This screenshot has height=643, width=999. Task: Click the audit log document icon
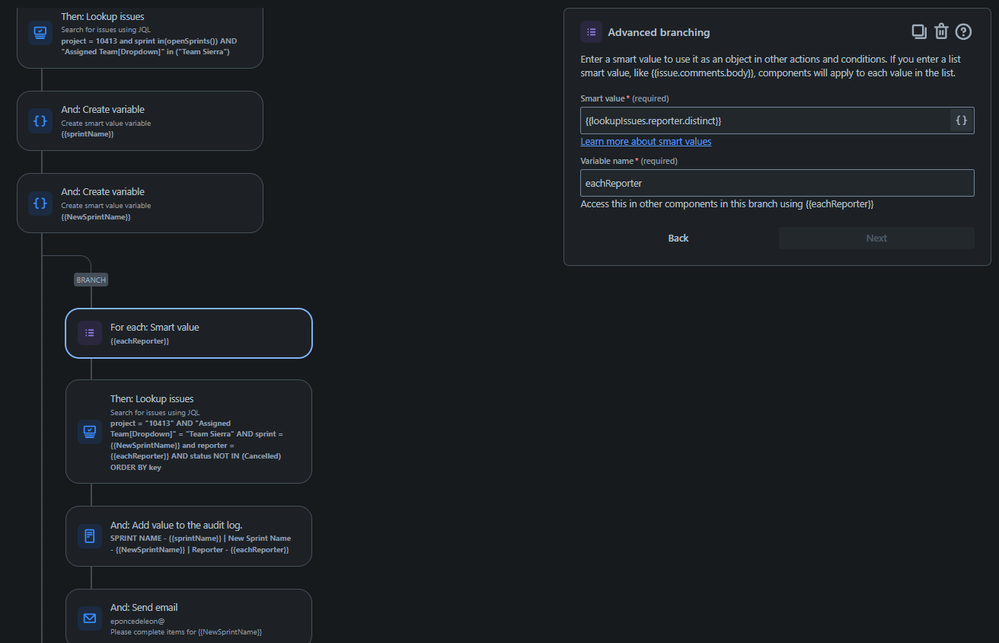(x=88, y=535)
